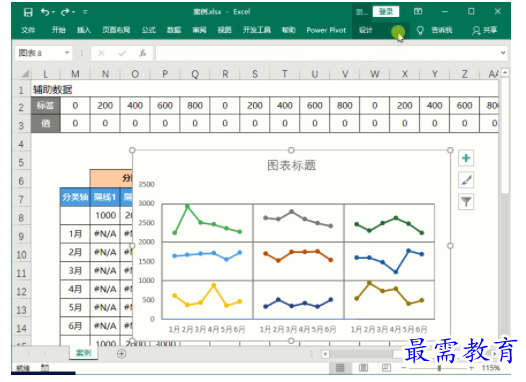Select the 案例 sheet tab

(x=84, y=353)
